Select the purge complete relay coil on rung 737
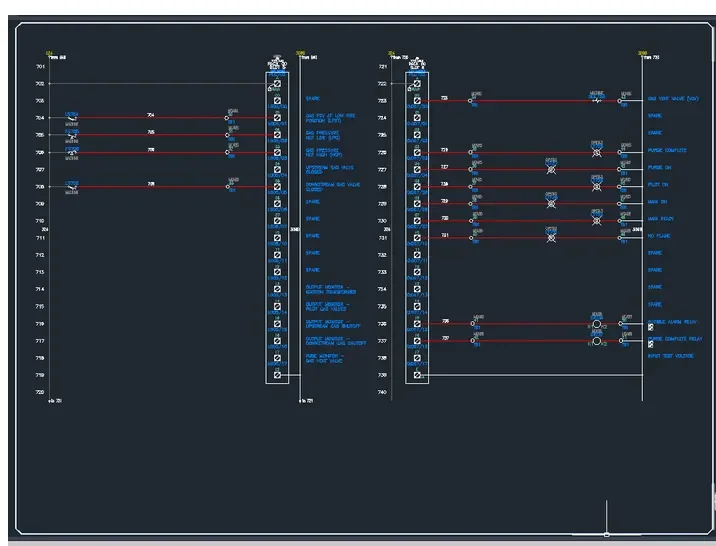716x546 pixels. click(x=596, y=341)
